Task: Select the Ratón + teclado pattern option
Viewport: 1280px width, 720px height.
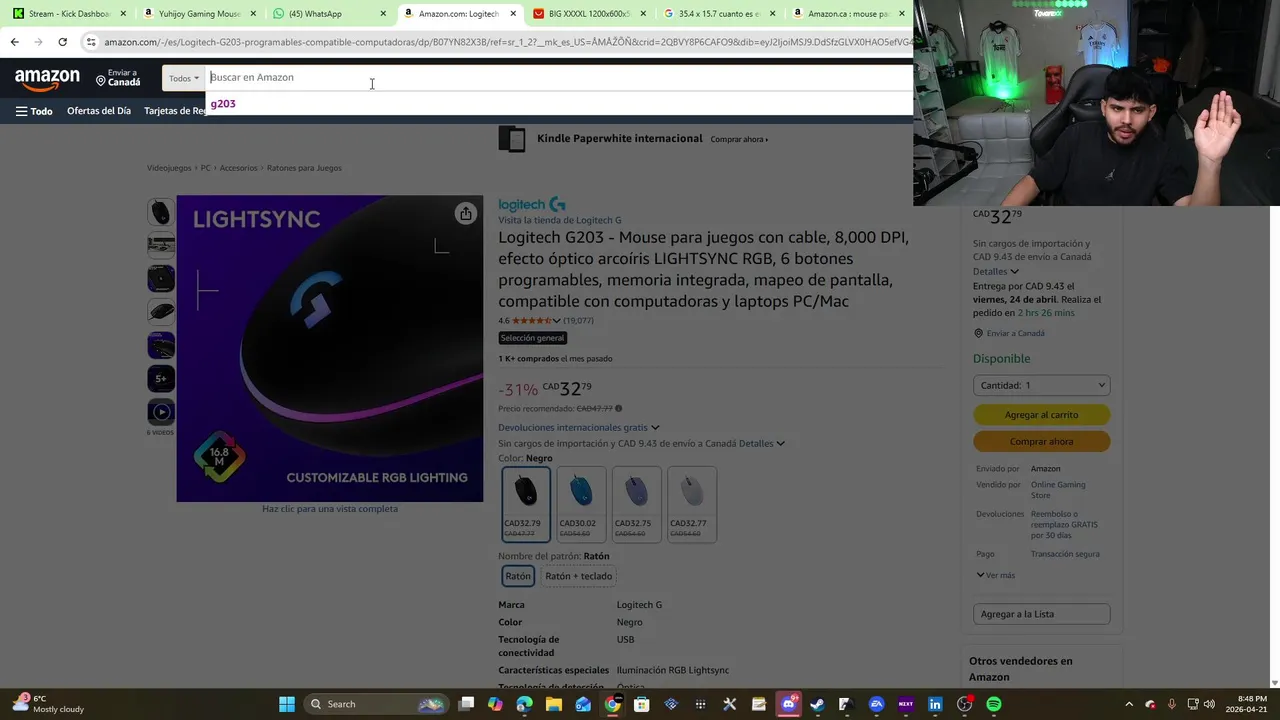Action: pyautogui.click(x=578, y=576)
